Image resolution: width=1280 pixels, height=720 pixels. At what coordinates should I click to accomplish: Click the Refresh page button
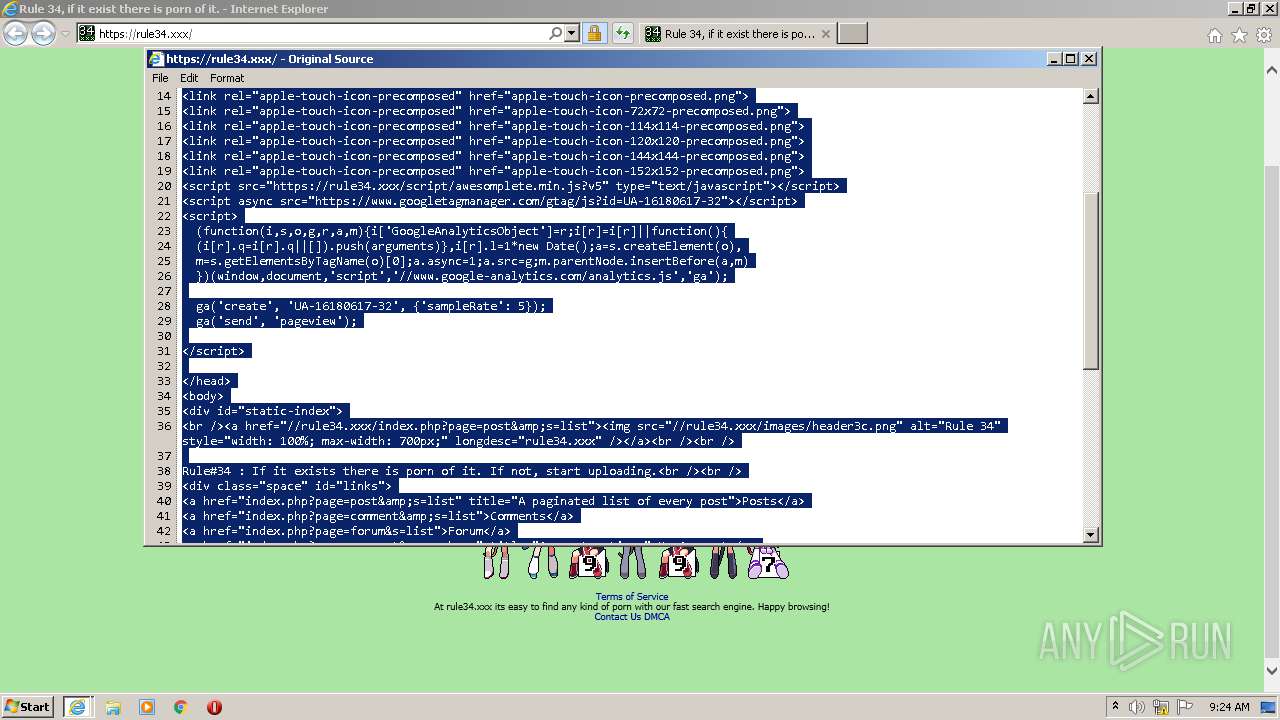point(623,34)
